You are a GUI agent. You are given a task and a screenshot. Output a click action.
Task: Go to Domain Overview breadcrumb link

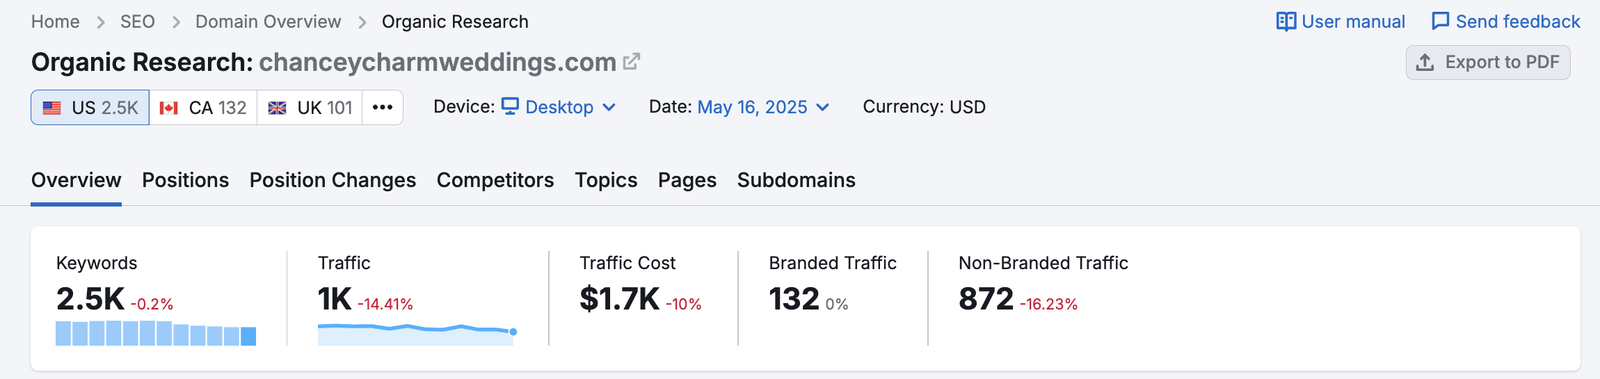coord(268,21)
